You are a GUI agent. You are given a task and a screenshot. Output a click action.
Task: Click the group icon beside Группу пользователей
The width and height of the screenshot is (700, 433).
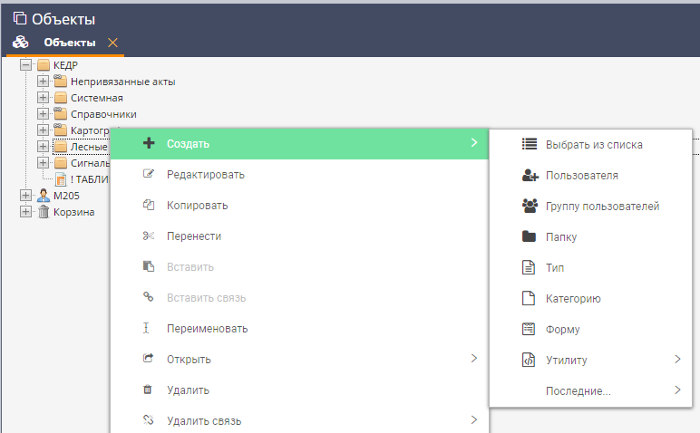tap(530, 206)
